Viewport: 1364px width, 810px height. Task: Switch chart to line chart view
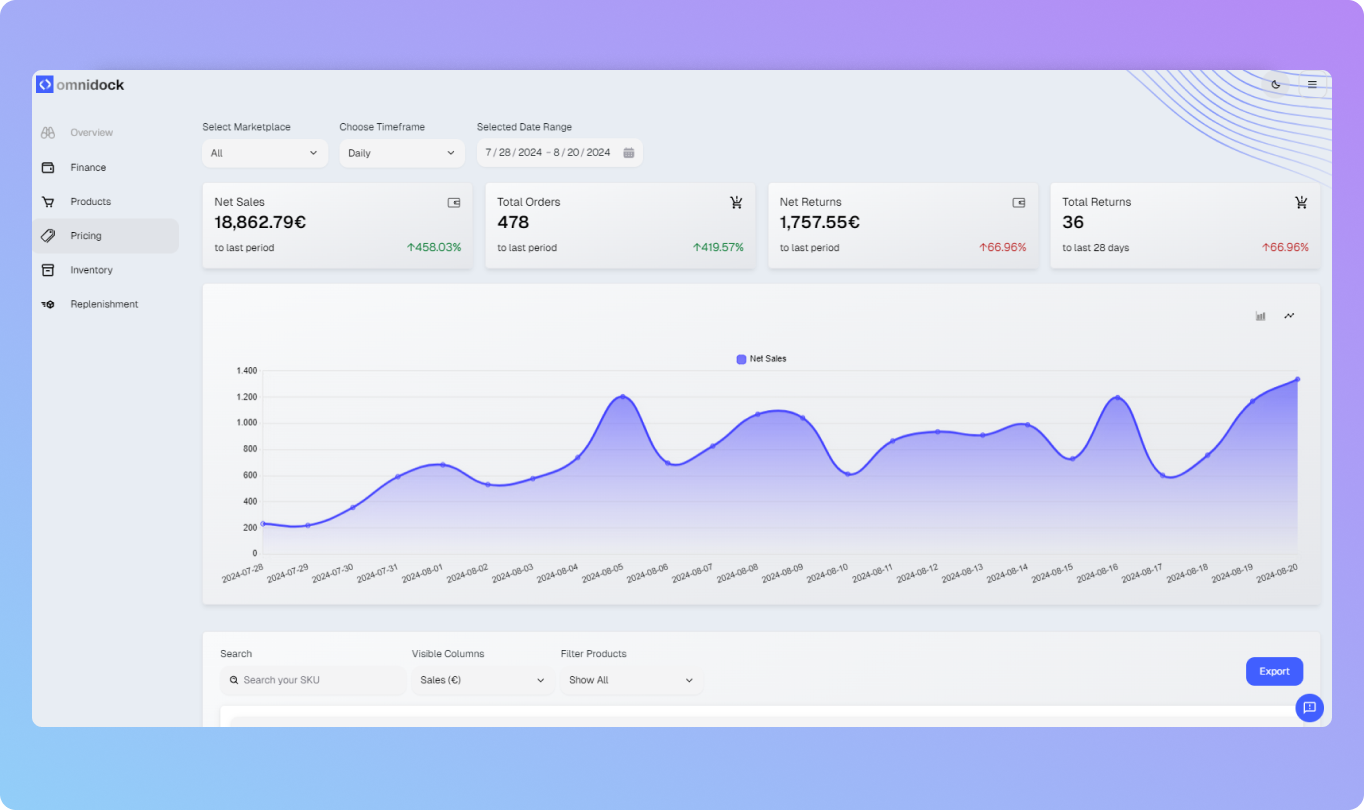tap(1289, 316)
